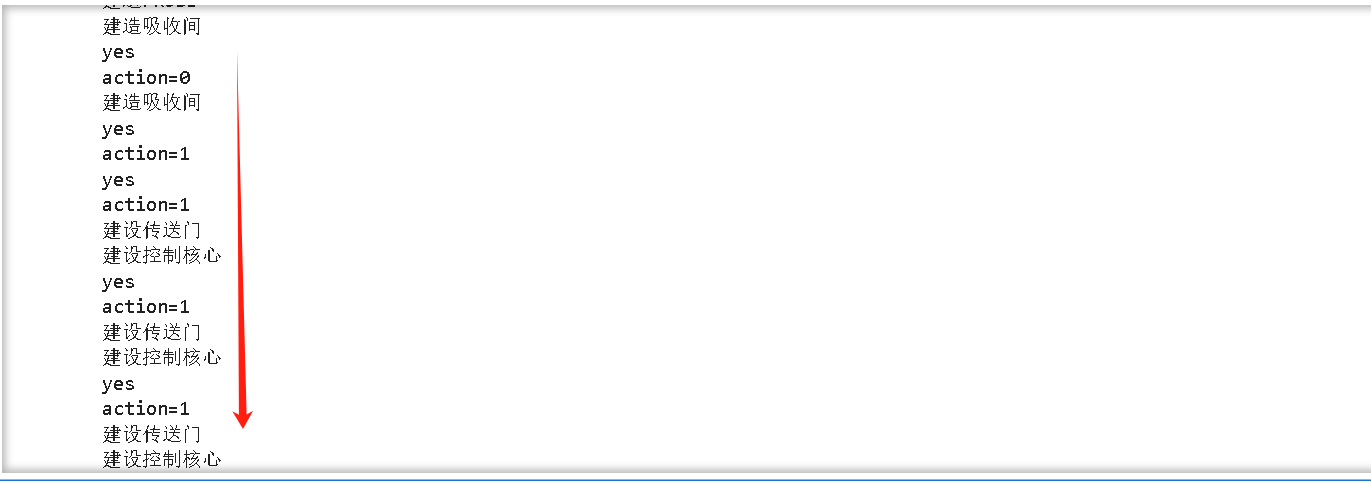Click the first "建设控制核心" output line
1371x483 pixels.
(x=162, y=256)
